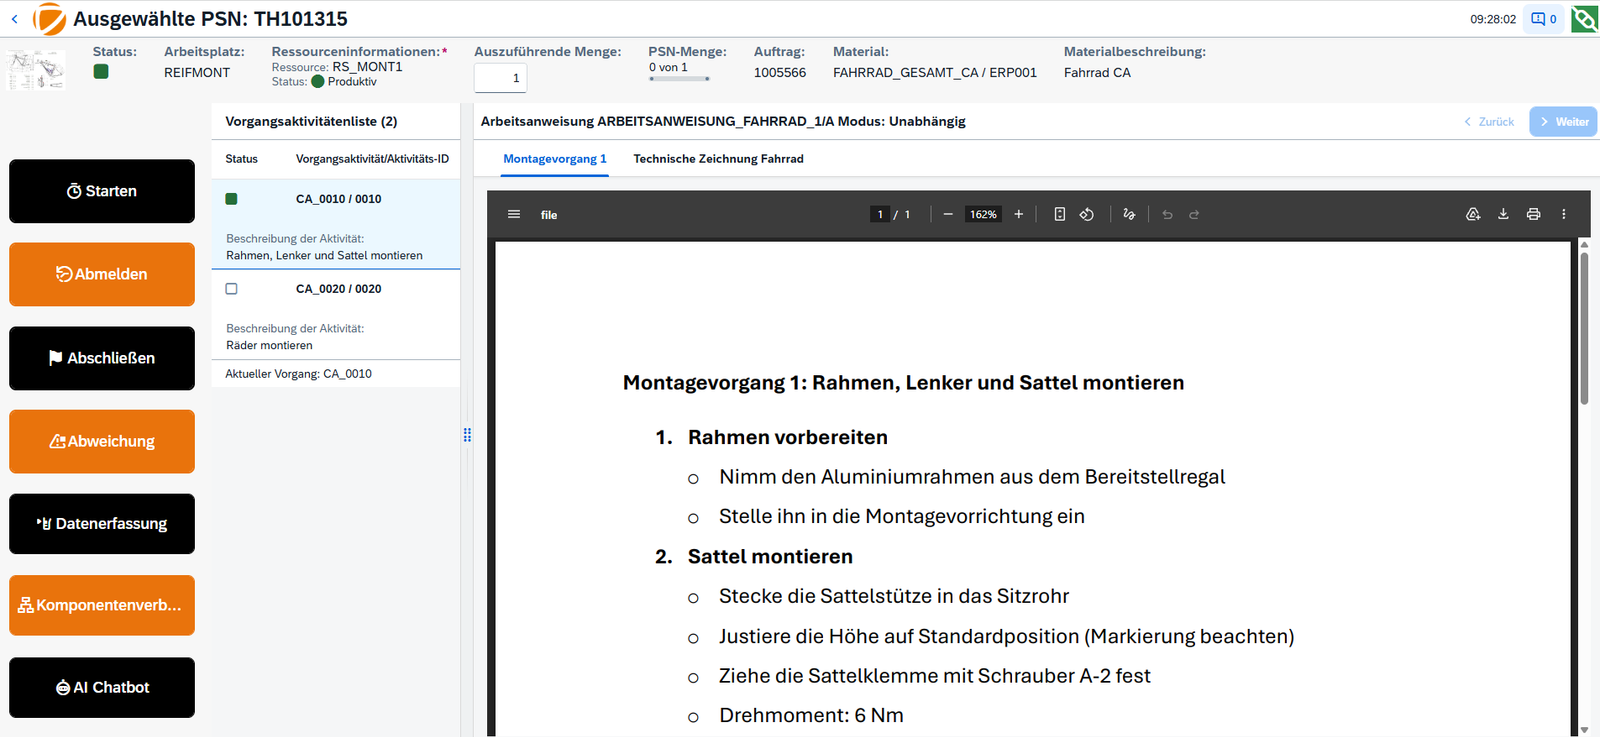The image size is (1600, 737).
Task: Switch to the Montagevorgang 1 tab
Action: 555,159
